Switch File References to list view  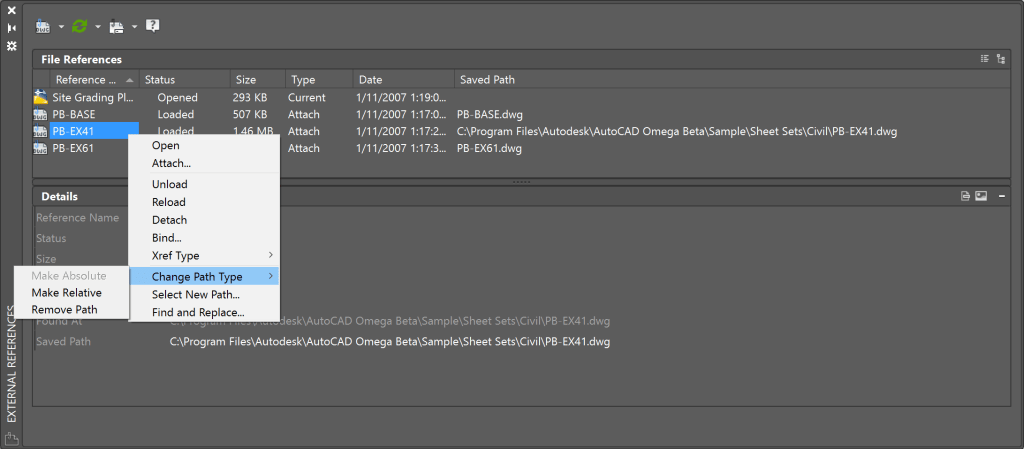click(x=985, y=60)
